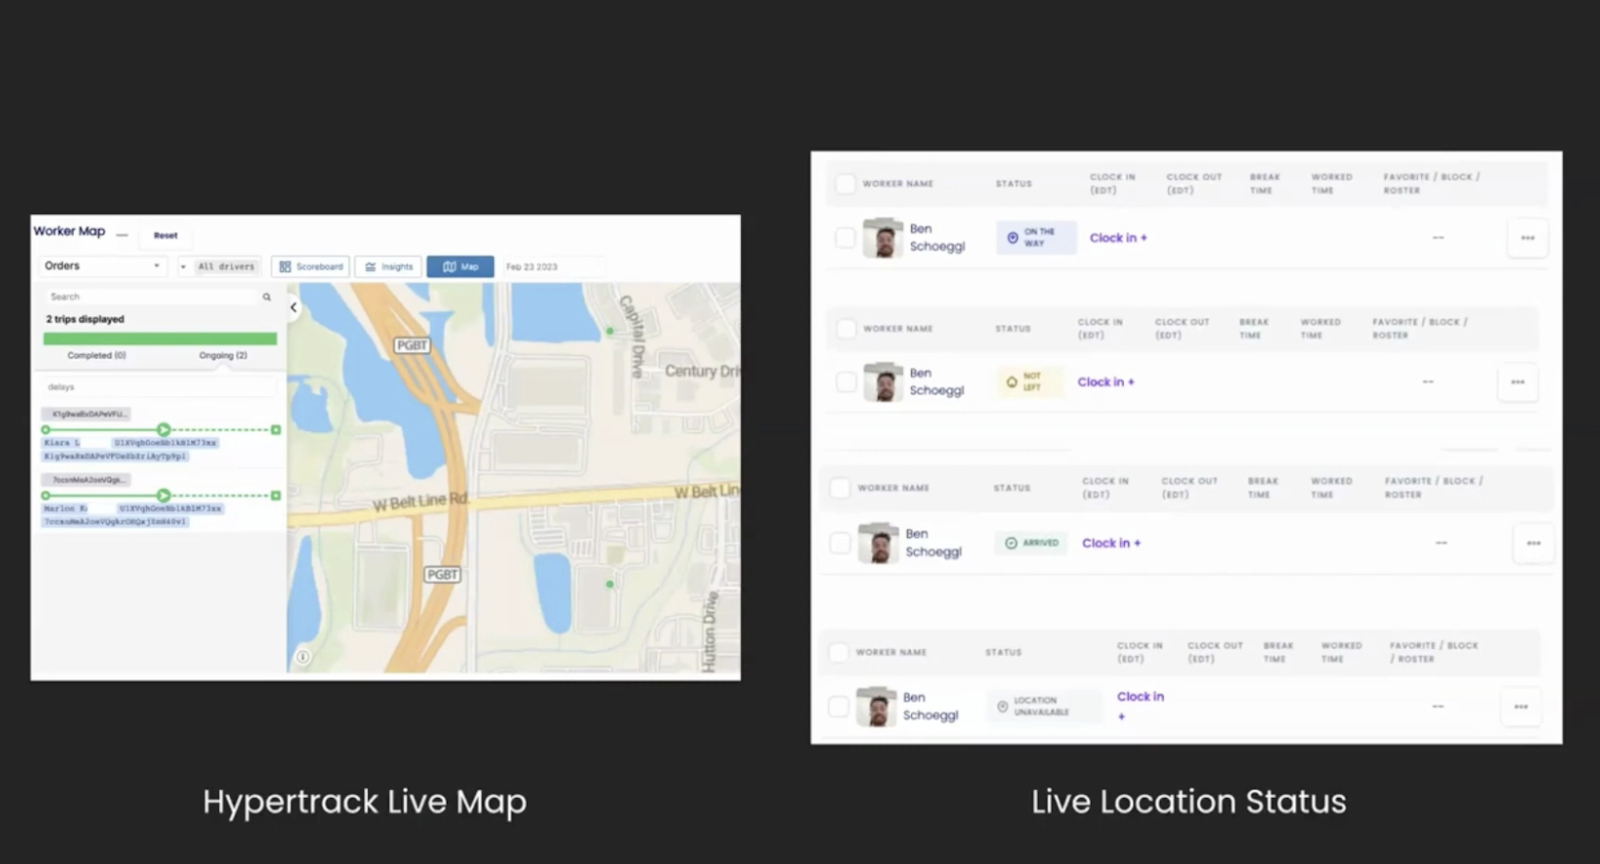
Task: Click Marlon K's trip progress line
Action: point(161,495)
